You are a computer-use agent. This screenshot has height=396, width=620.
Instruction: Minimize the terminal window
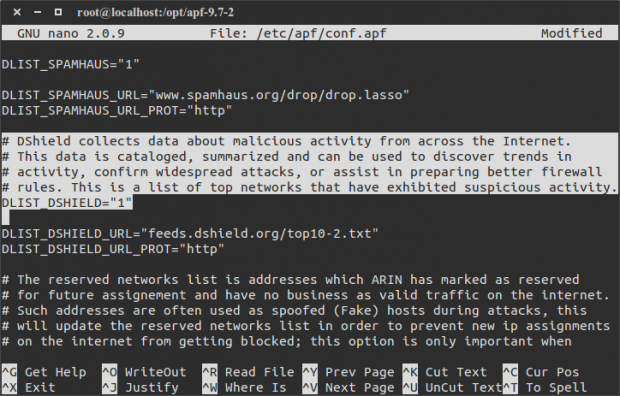click(x=38, y=12)
